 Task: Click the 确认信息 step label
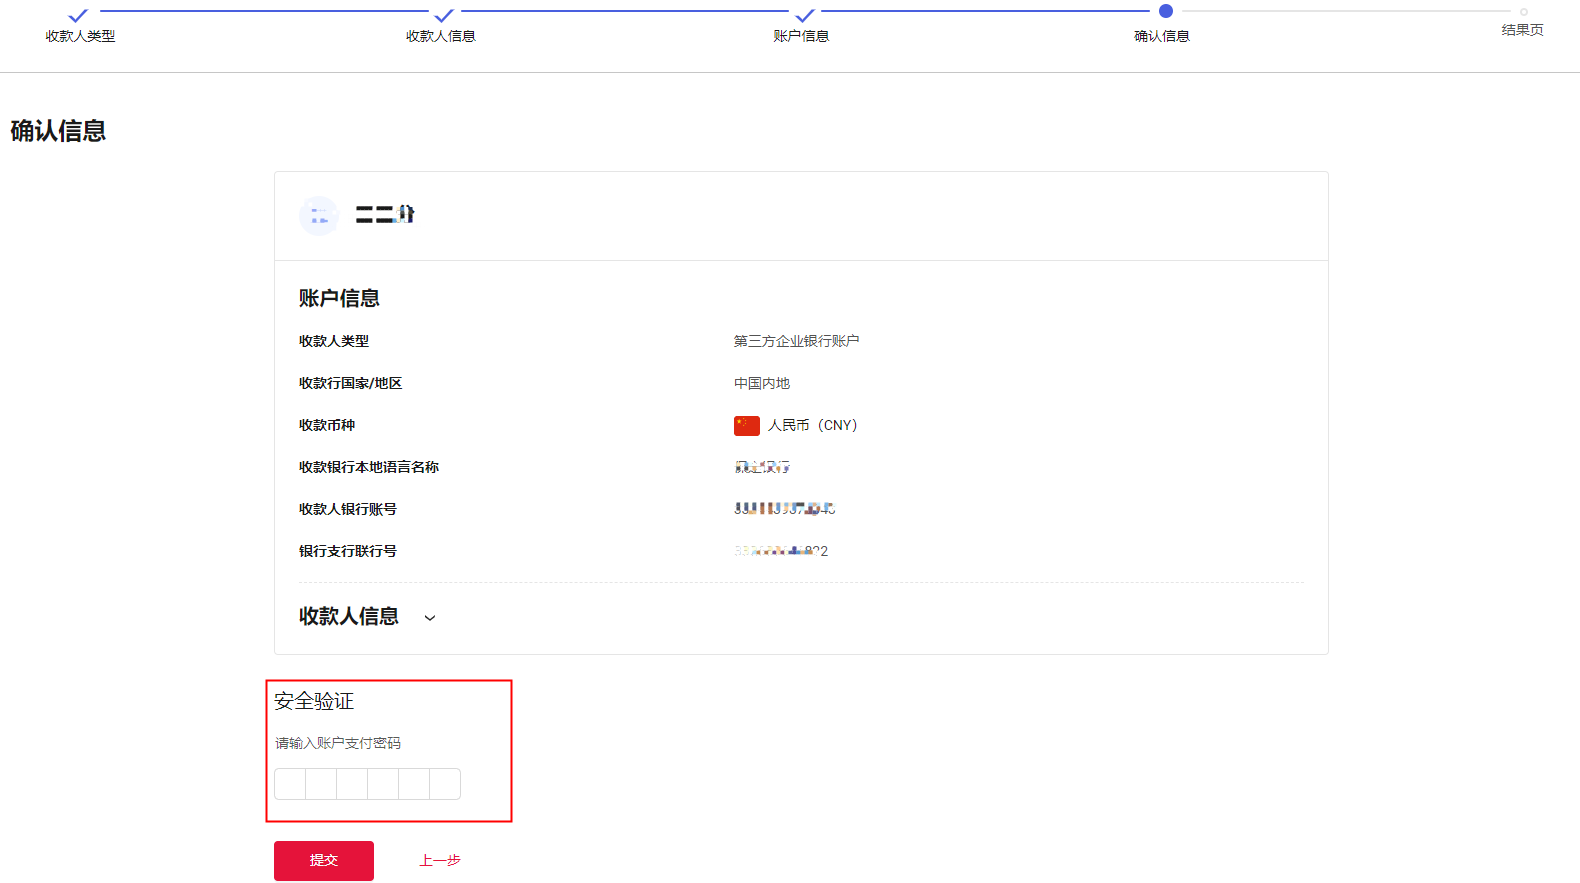1162,36
